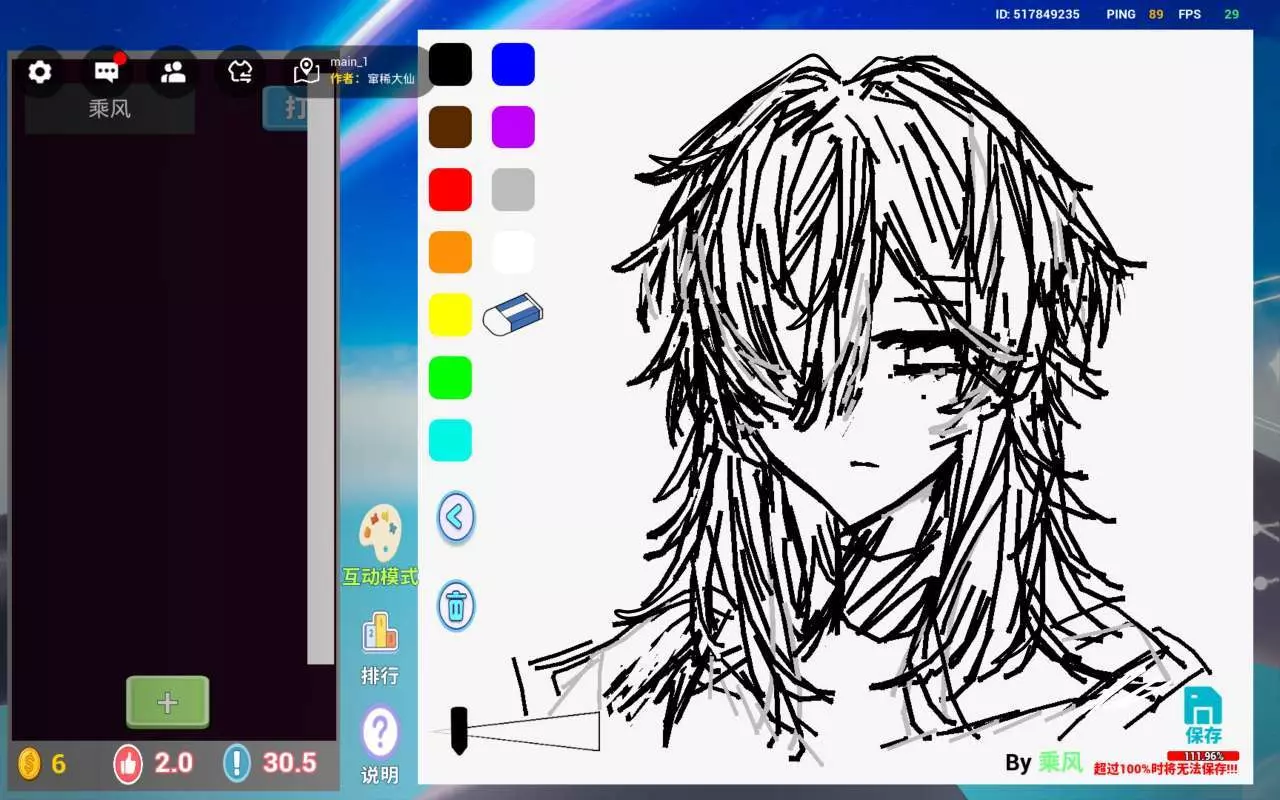
Task: Click the partially hidden 打 button
Action: (285, 108)
